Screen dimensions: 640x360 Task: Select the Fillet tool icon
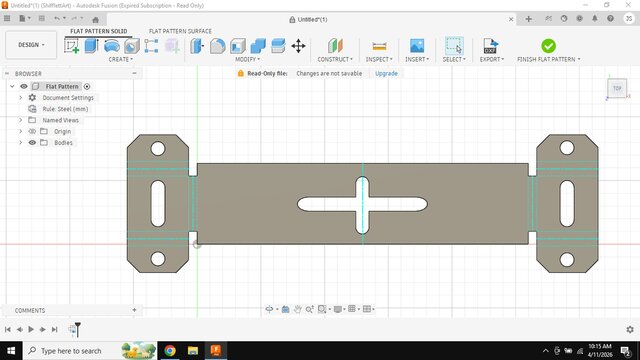[x=218, y=46]
